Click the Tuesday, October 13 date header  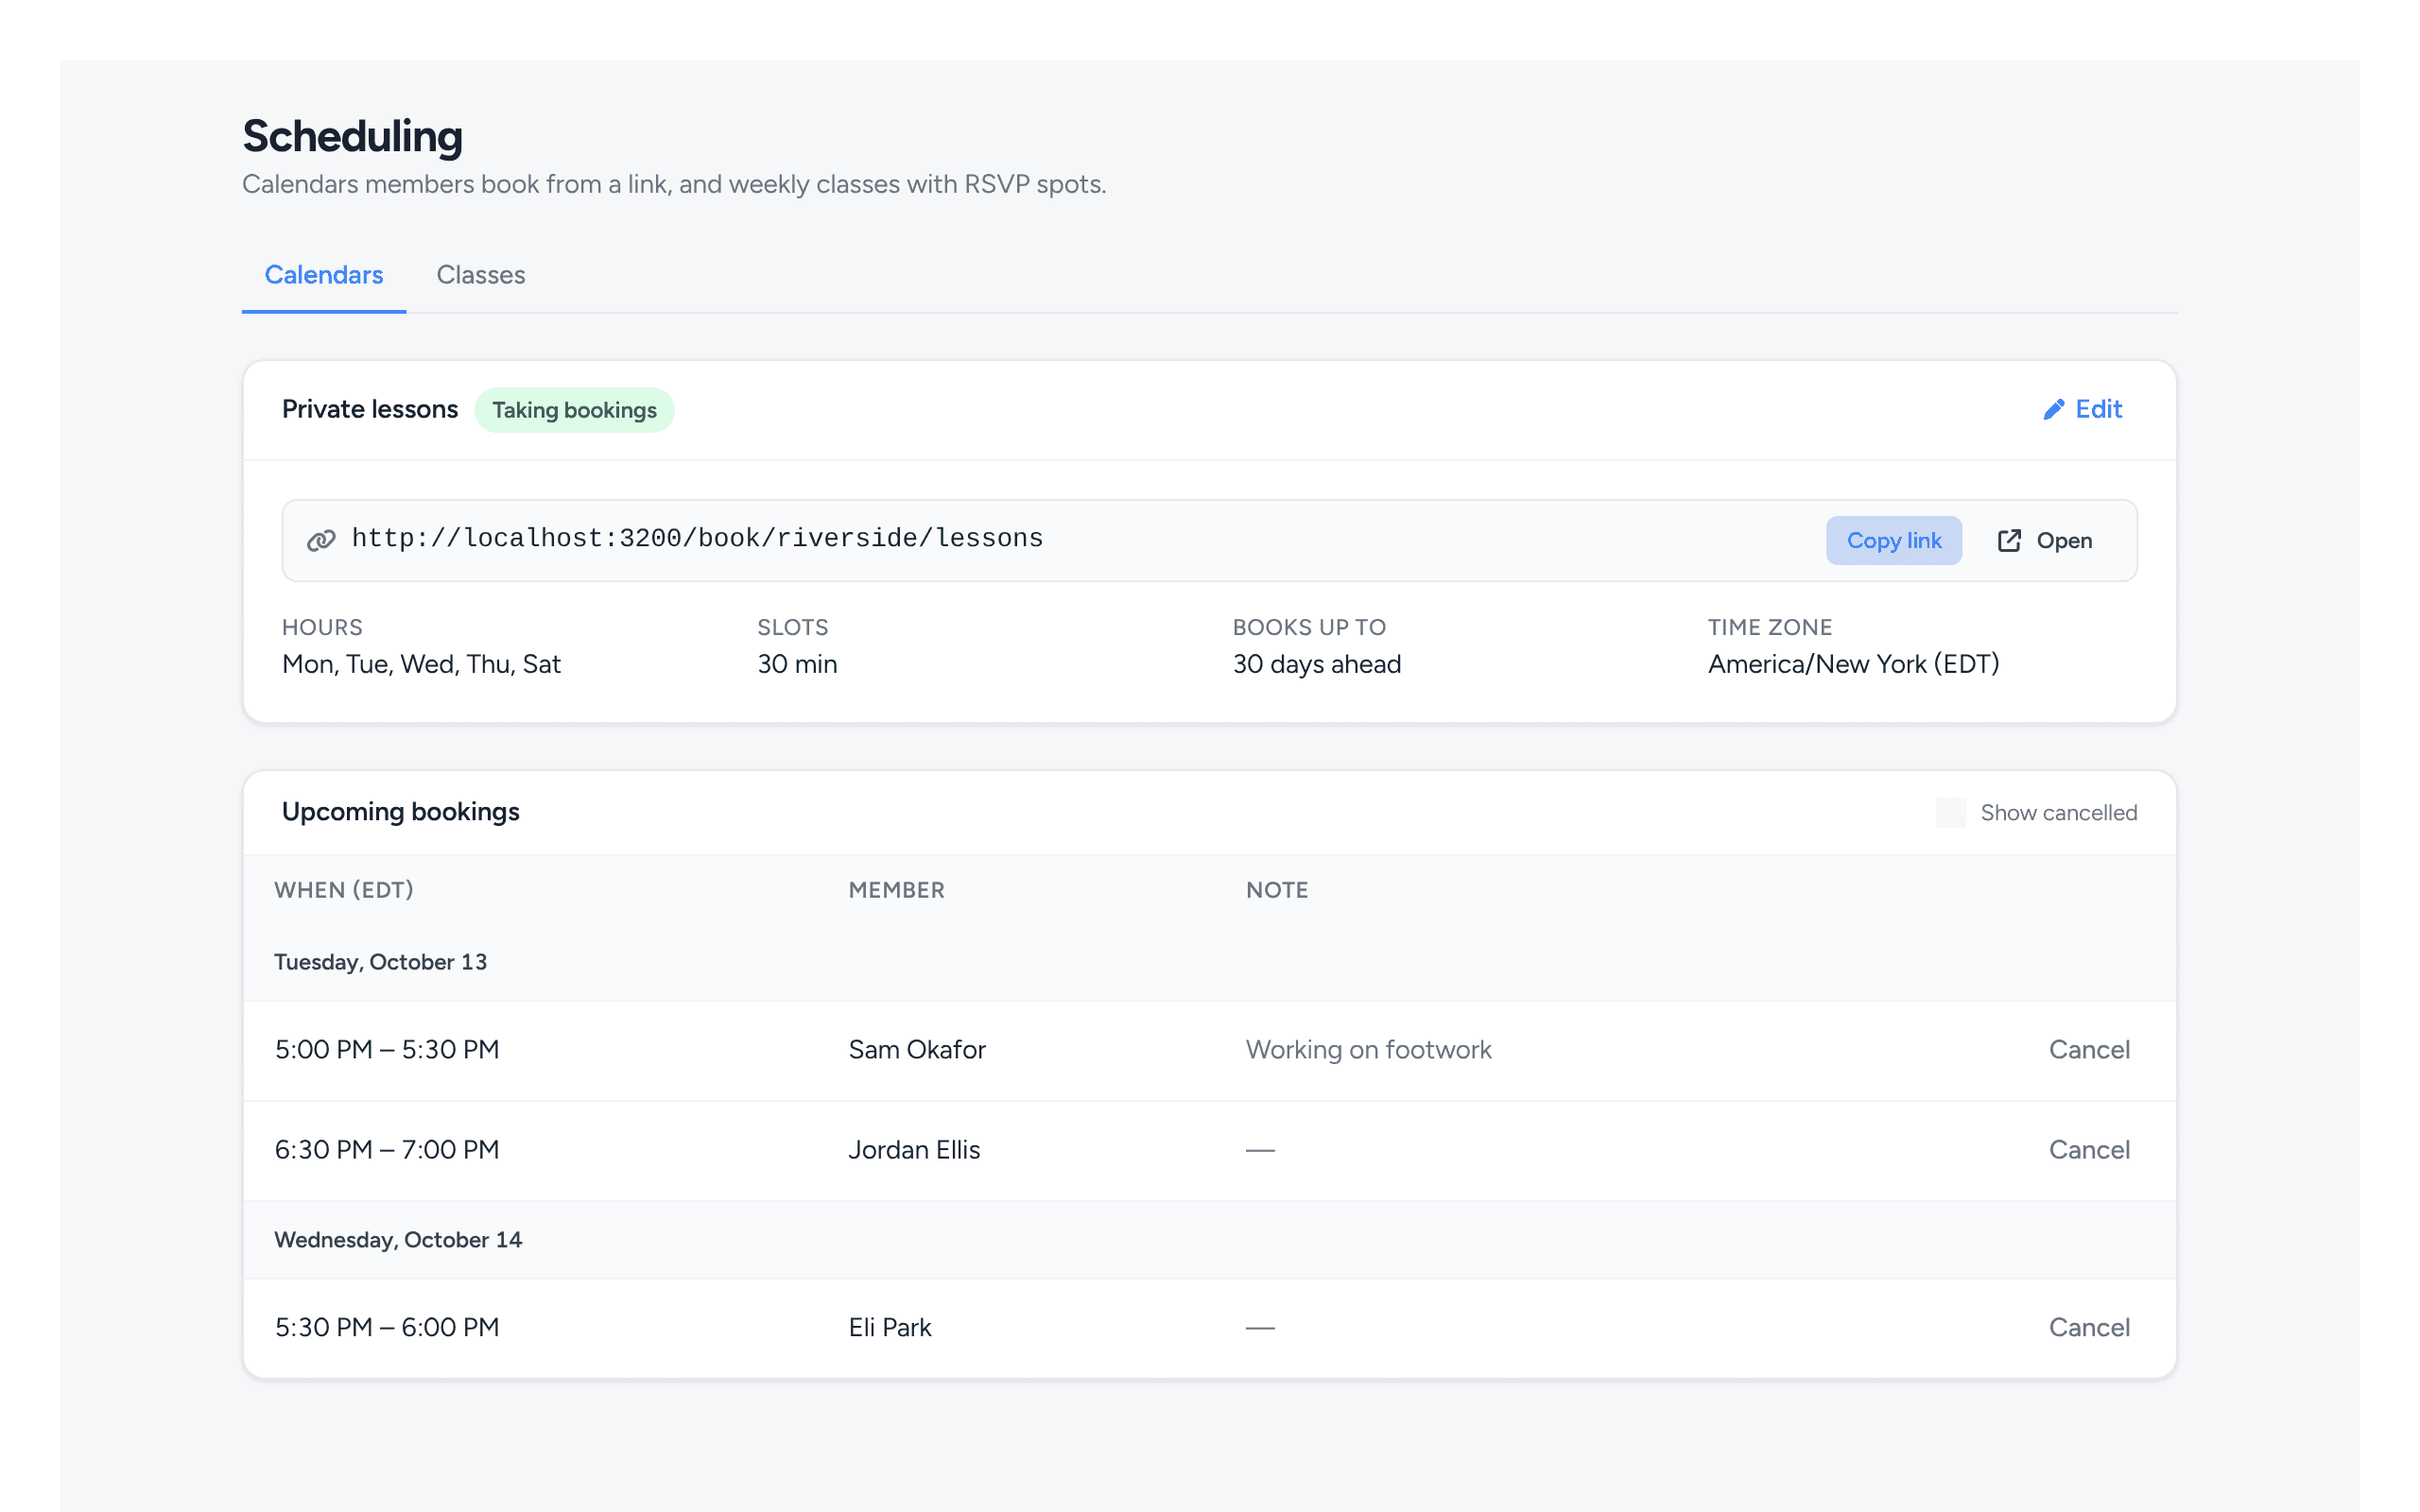(x=381, y=962)
